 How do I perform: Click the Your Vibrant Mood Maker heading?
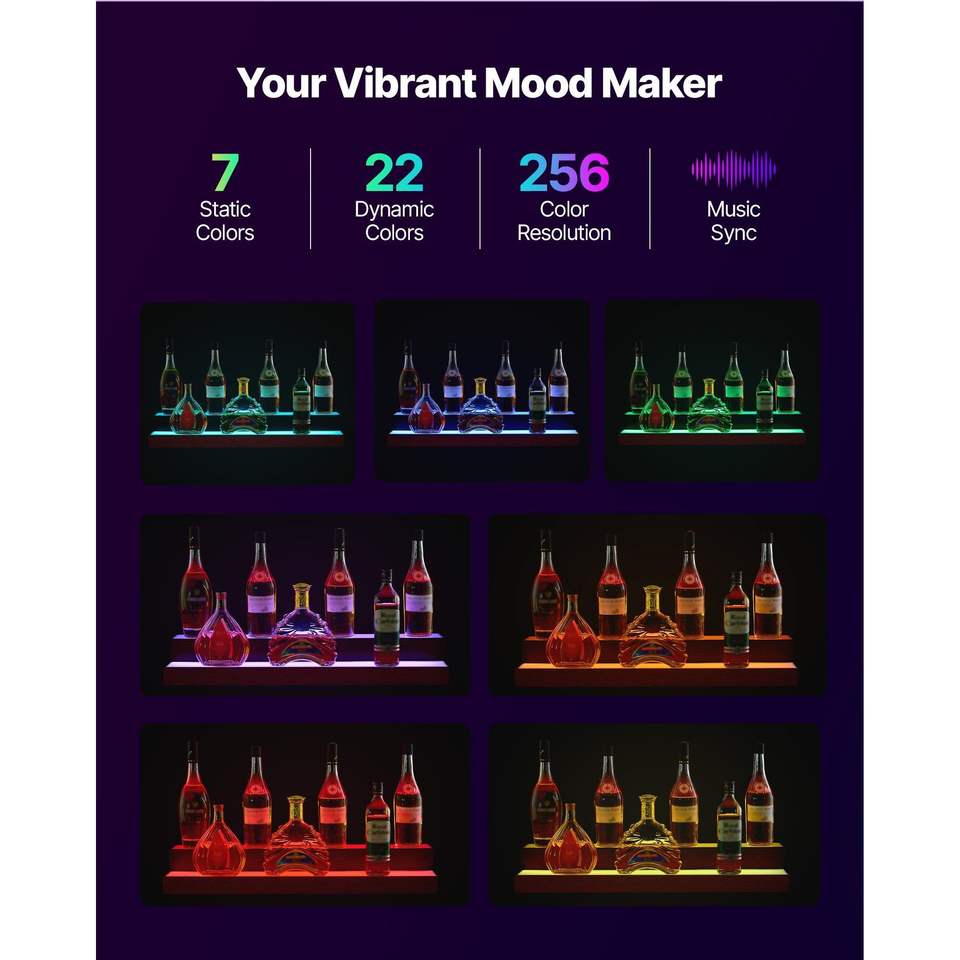pyautogui.click(x=479, y=83)
